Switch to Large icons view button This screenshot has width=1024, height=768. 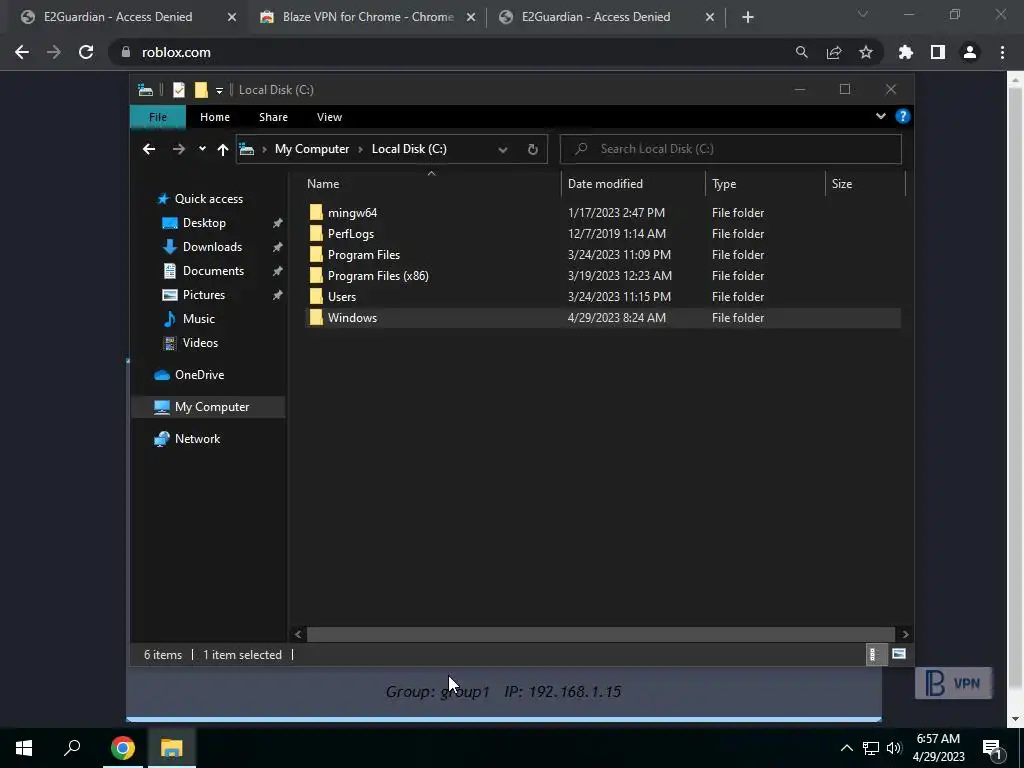tap(899, 654)
